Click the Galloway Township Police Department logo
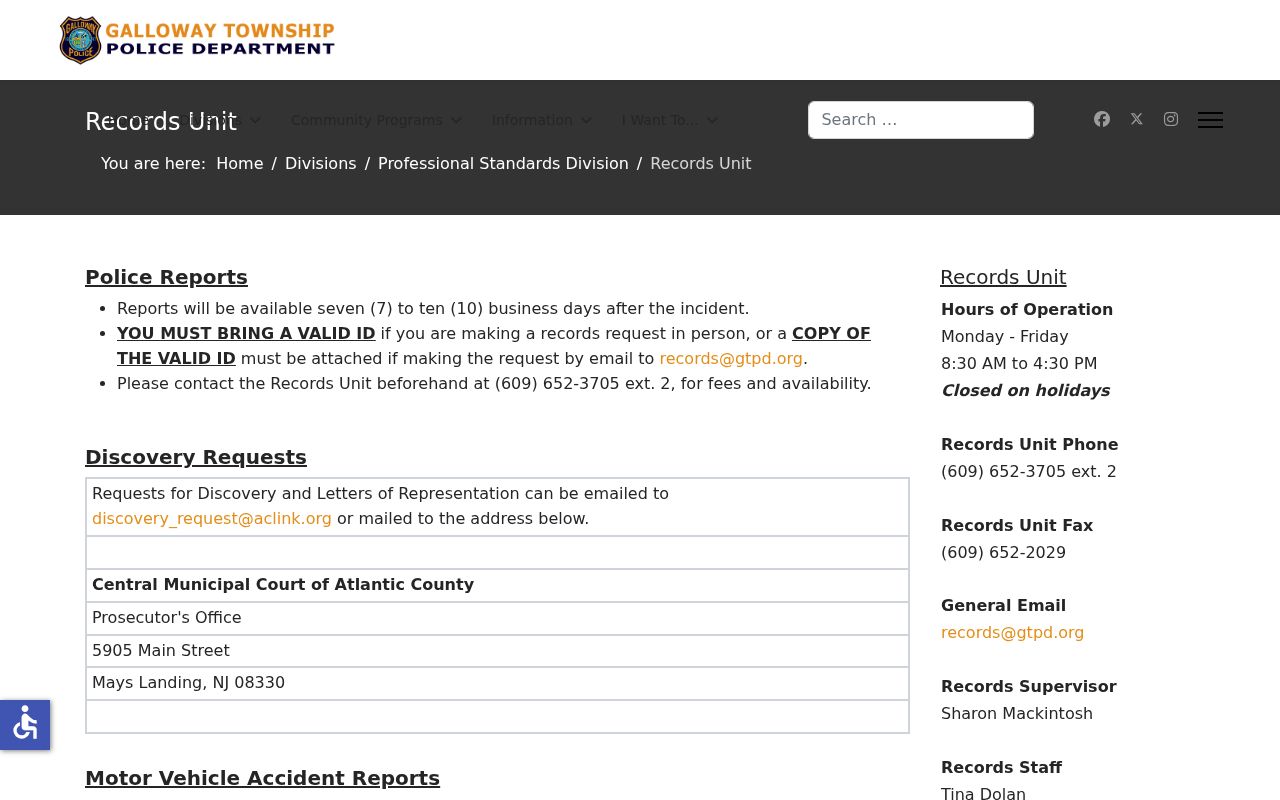 click(x=197, y=40)
